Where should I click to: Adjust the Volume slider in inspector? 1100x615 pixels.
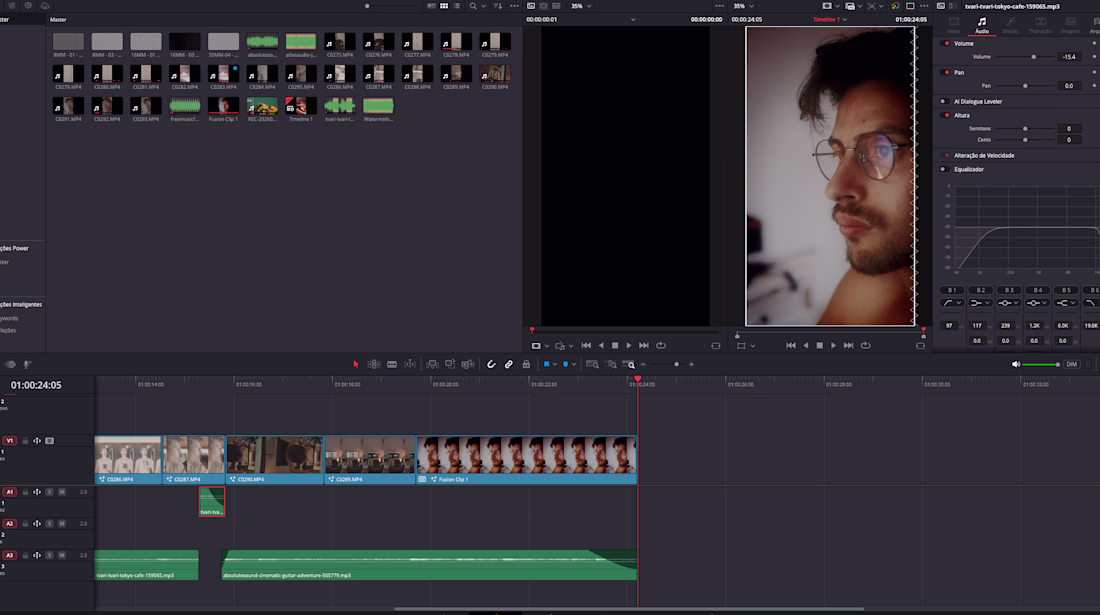point(1033,57)
